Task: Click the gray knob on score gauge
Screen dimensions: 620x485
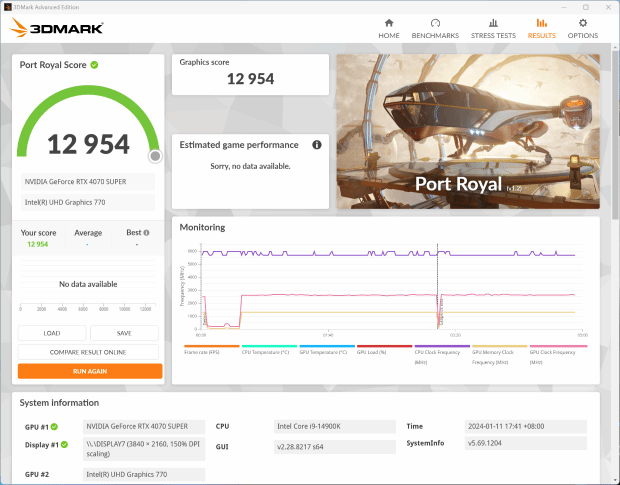Action: click(155, 157)
